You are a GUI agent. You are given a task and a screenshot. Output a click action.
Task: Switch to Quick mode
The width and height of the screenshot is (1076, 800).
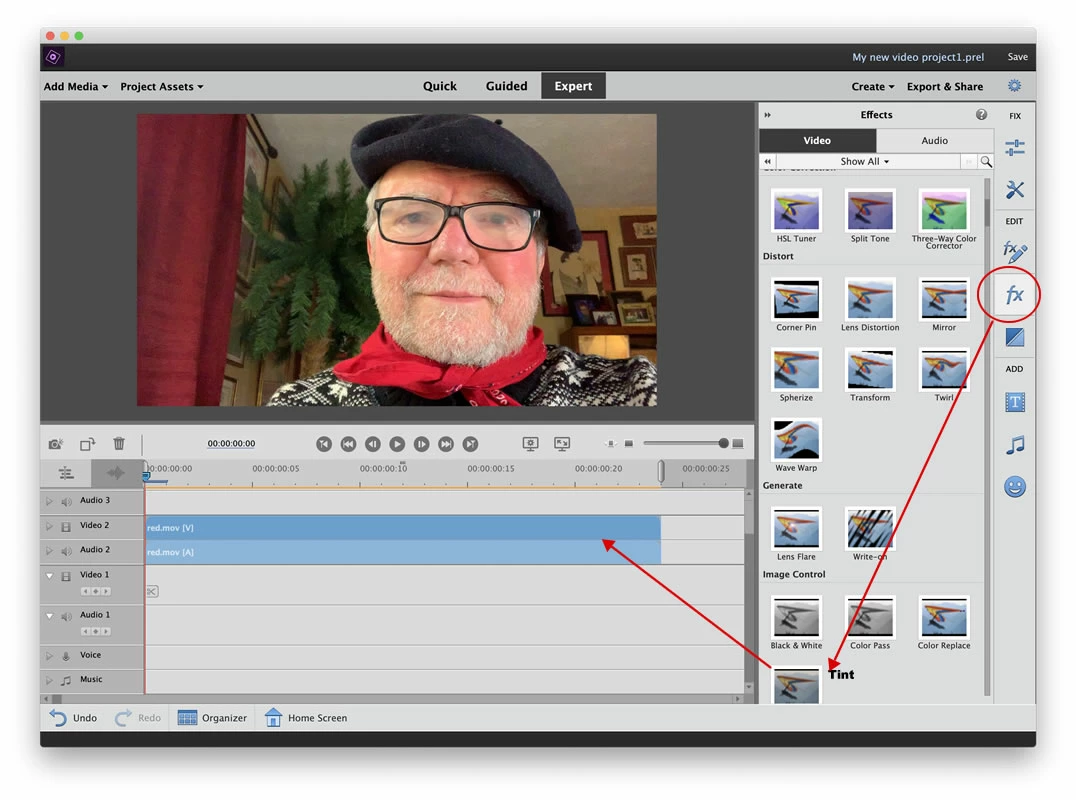pos(439,86)
